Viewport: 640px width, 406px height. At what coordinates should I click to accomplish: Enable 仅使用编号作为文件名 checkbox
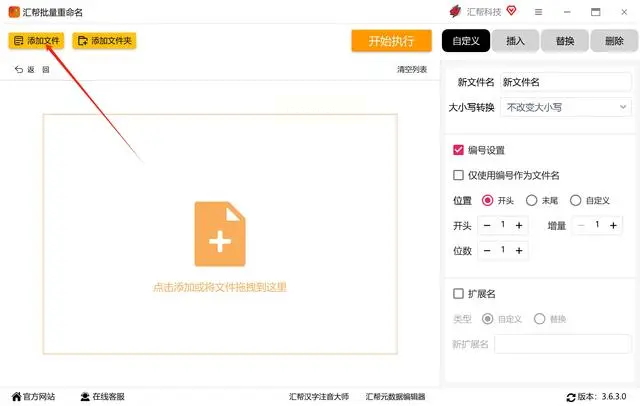pos(458,175)
